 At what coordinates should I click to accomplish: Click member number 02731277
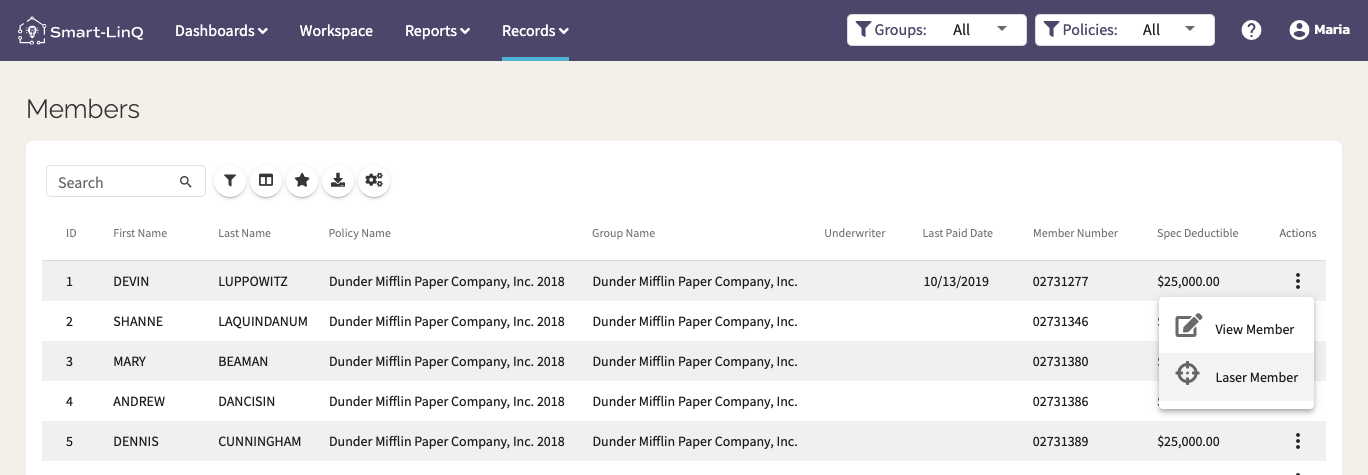[1061, 281]
